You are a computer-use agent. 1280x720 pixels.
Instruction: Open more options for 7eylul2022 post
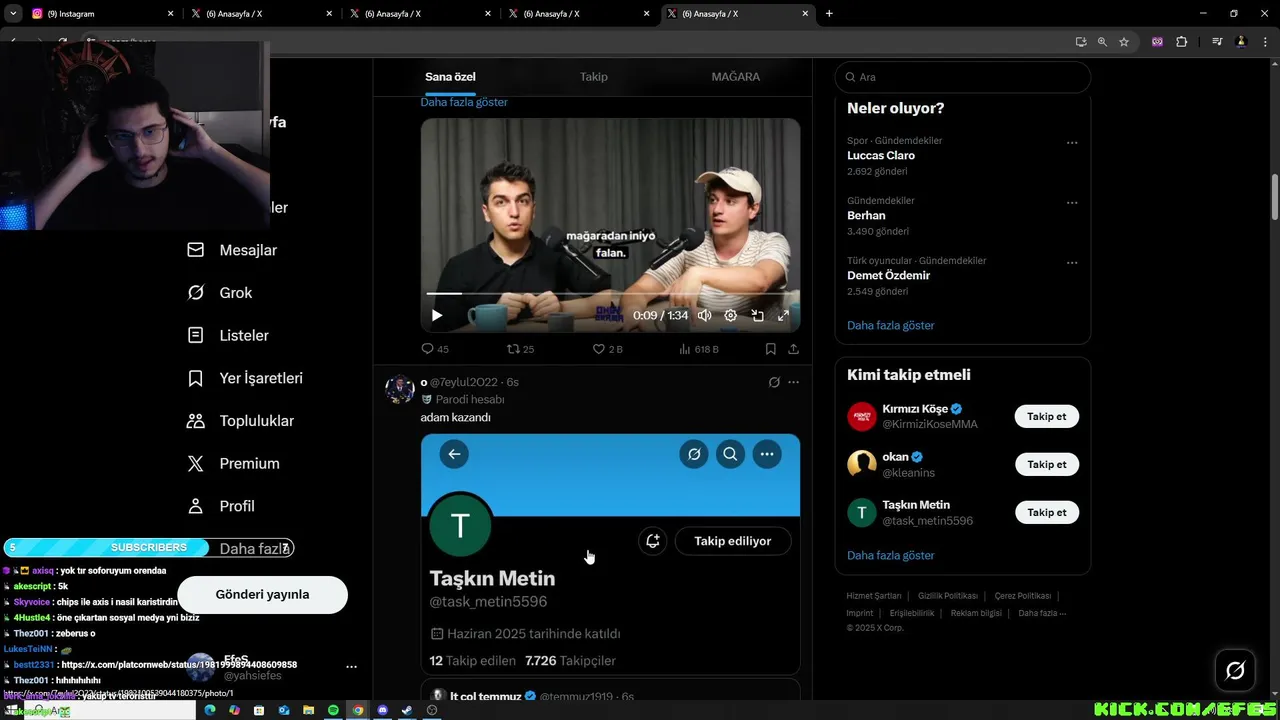[x=793, y=382]
